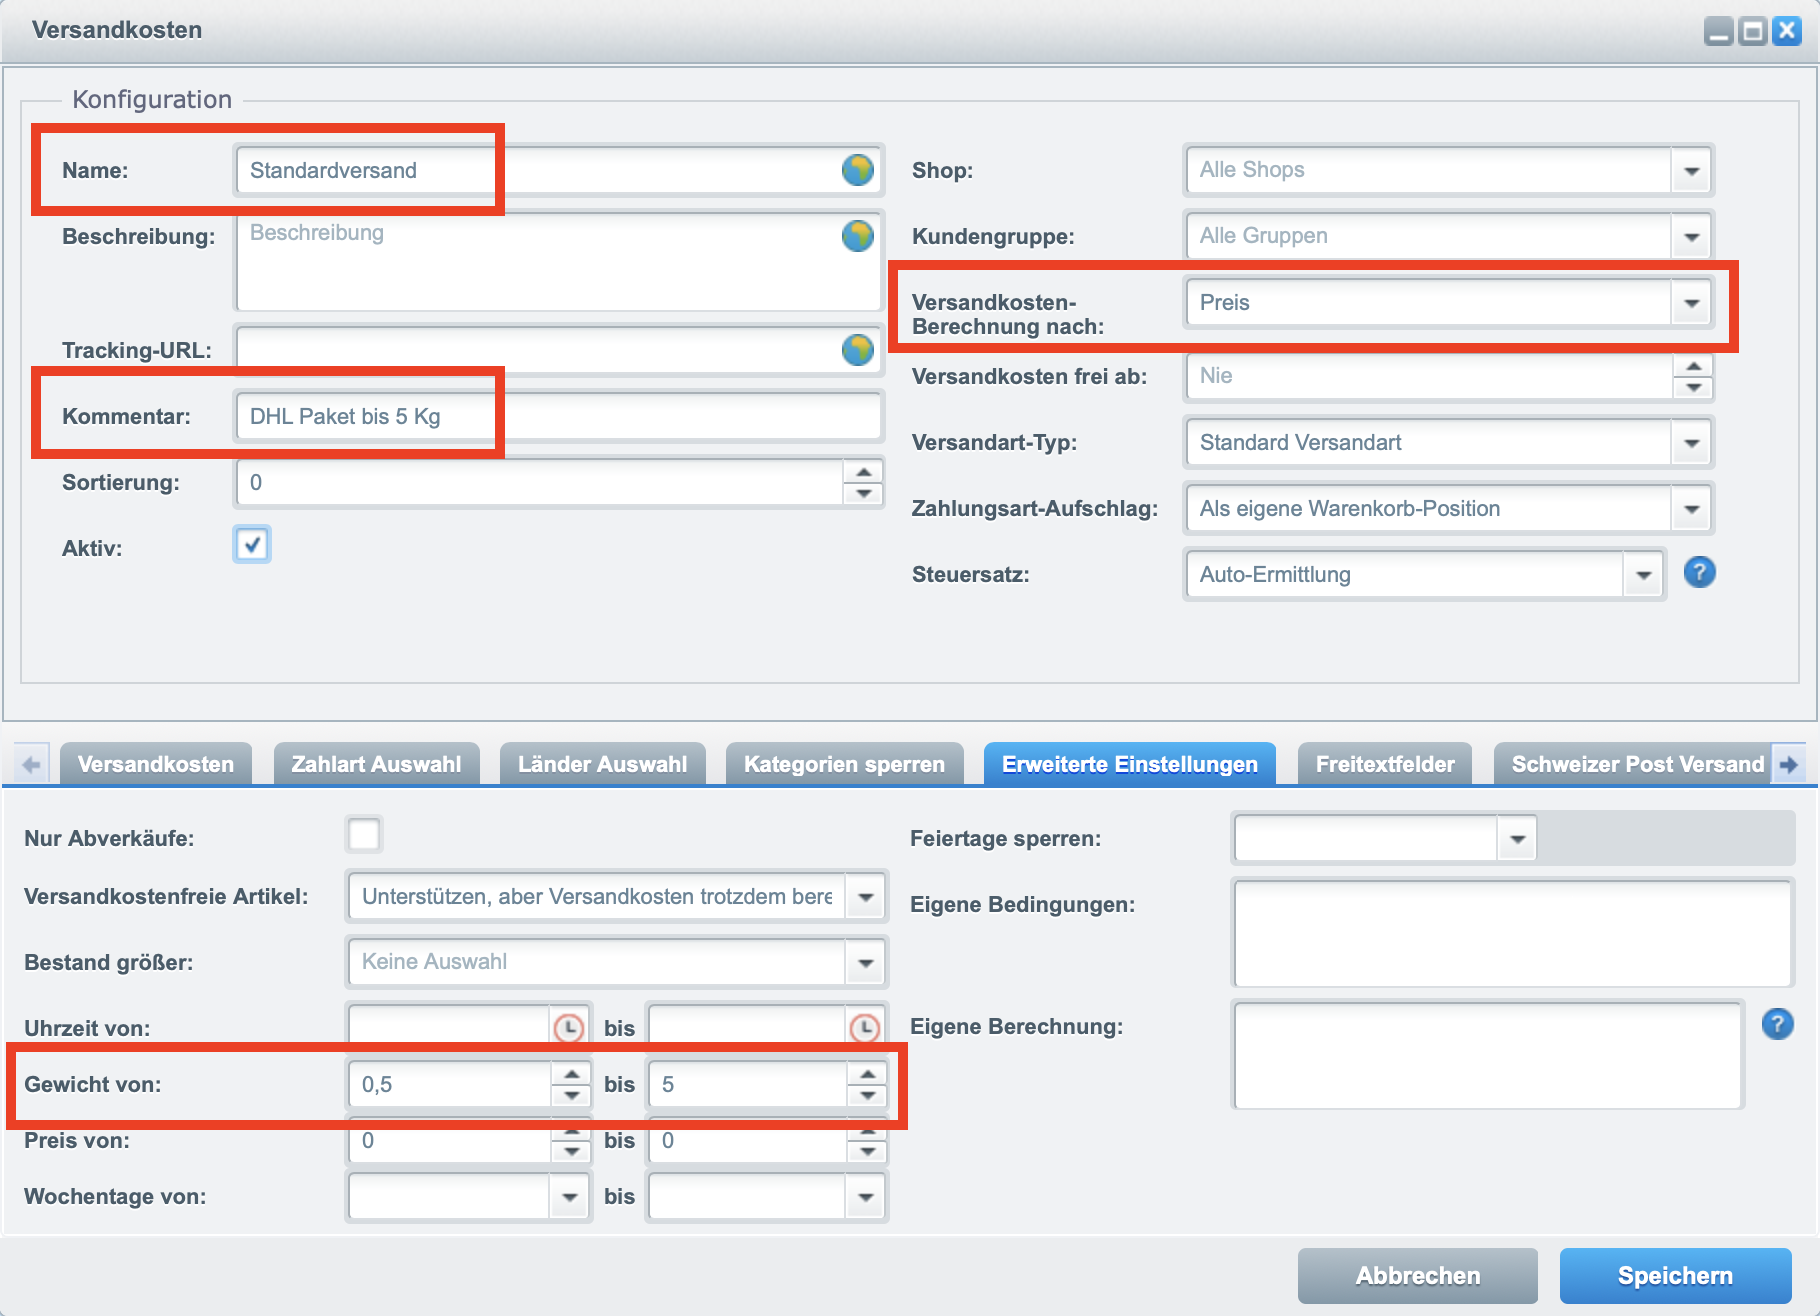Click the Uhrzeit bis time field
The width and height of the screenshot is (1820, 1316).
click(x=748, y=1027)
